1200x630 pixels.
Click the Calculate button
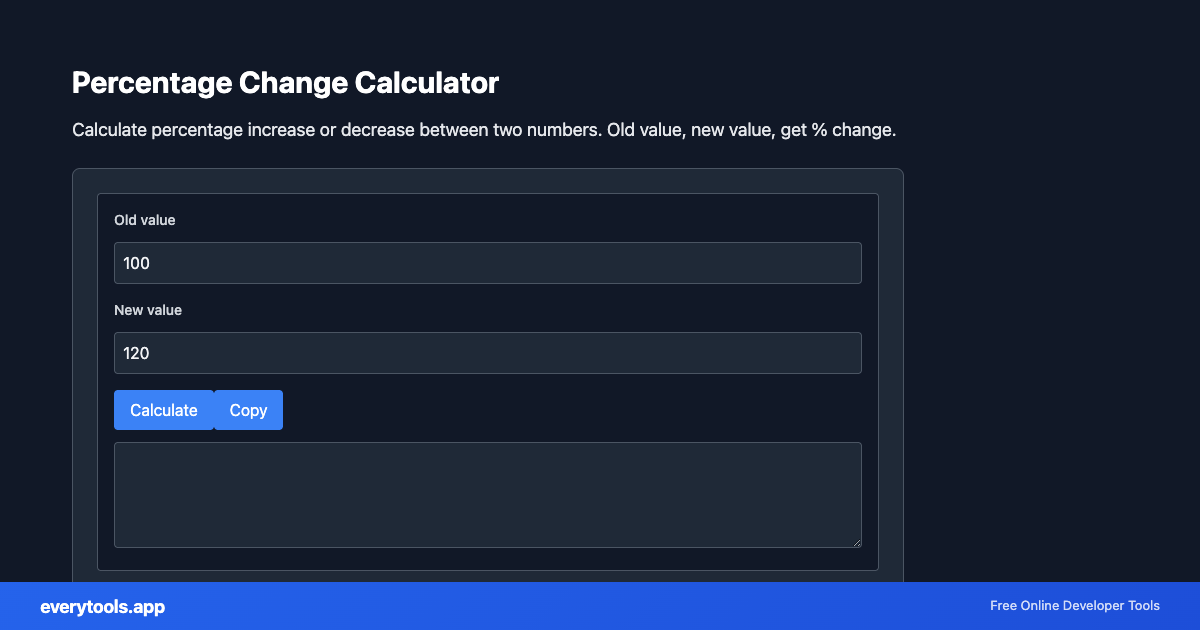click(x=164, y=410)
